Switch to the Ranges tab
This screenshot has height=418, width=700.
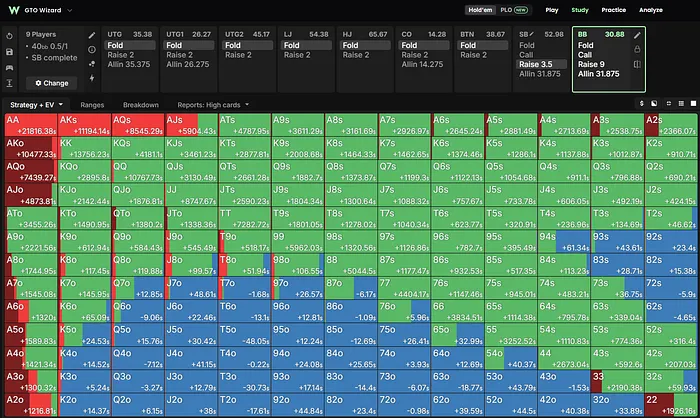coord(92,105)
